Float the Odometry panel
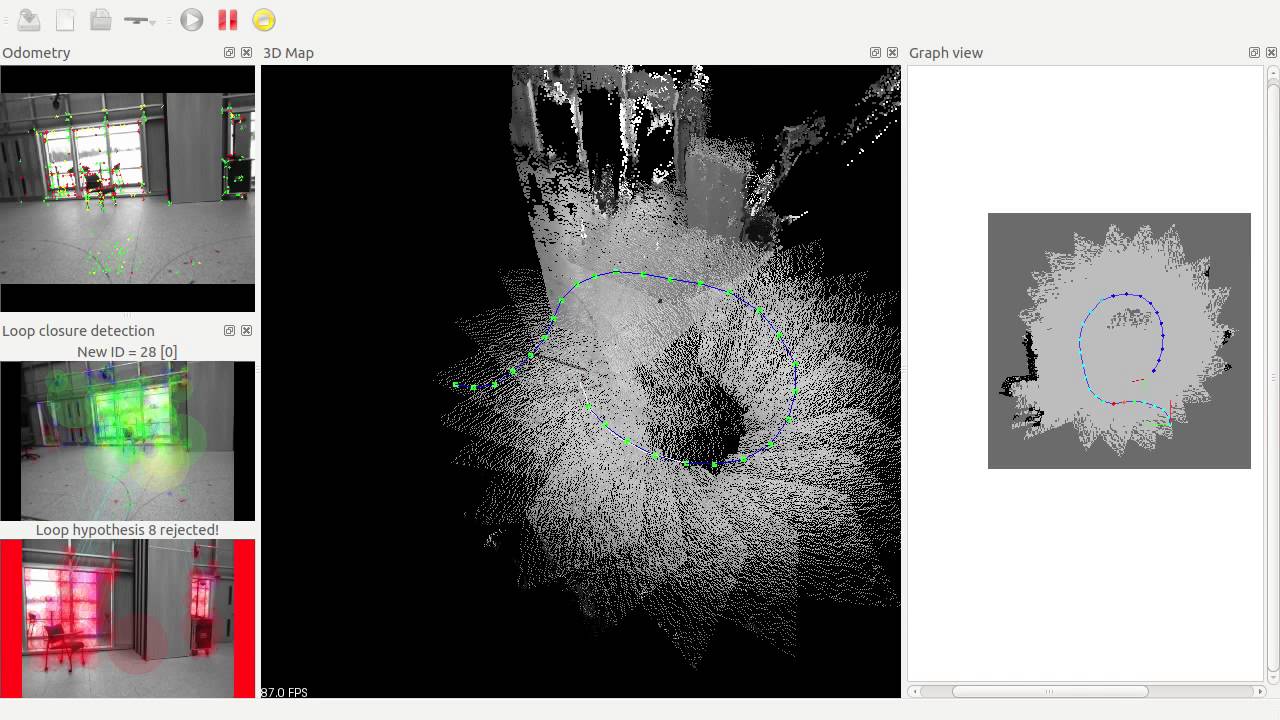 (x=229, y=53)
